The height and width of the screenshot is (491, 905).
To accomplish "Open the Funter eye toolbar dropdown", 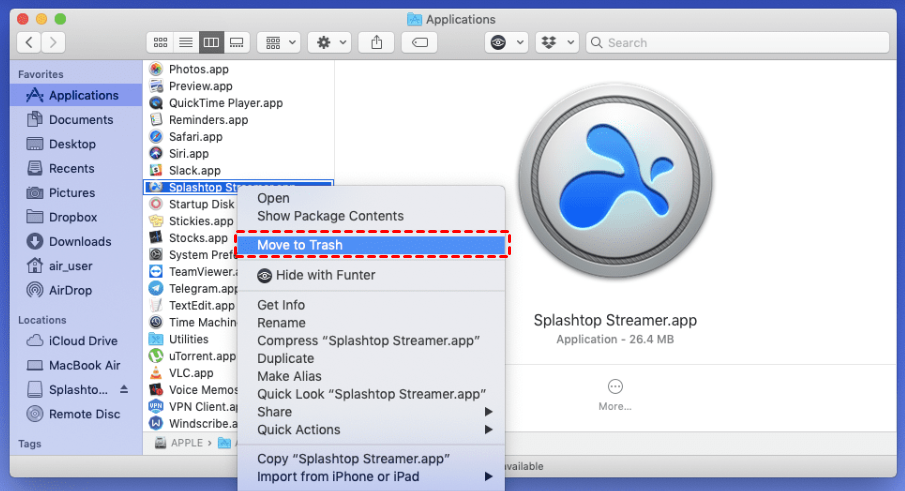I will [506, 43].
